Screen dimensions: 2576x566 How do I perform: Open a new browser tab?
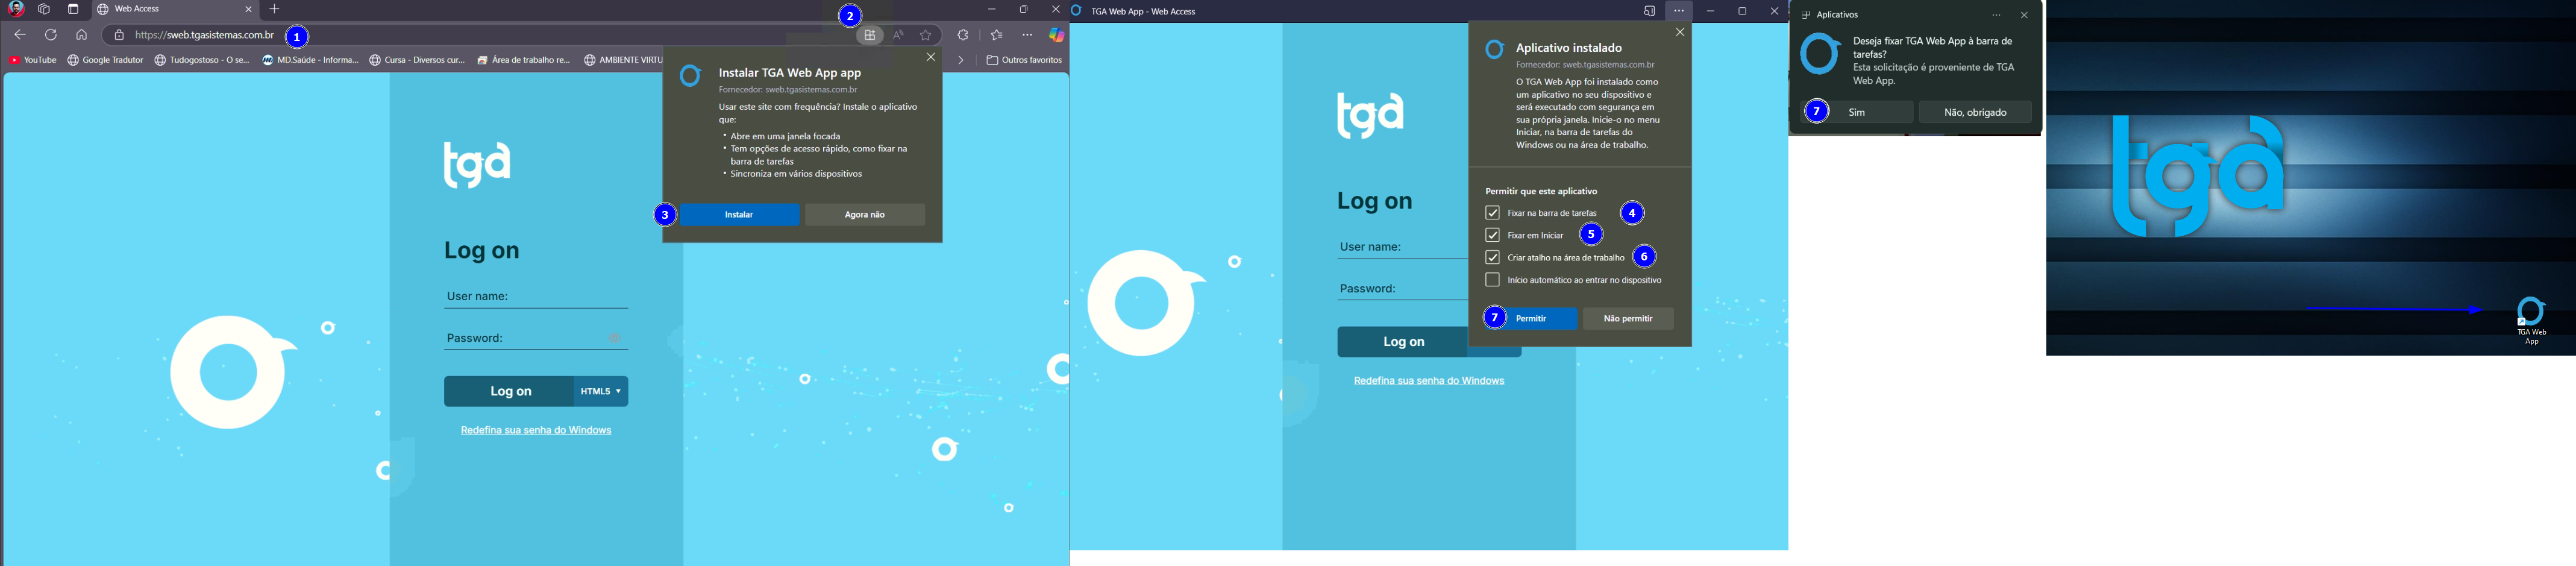275,9
